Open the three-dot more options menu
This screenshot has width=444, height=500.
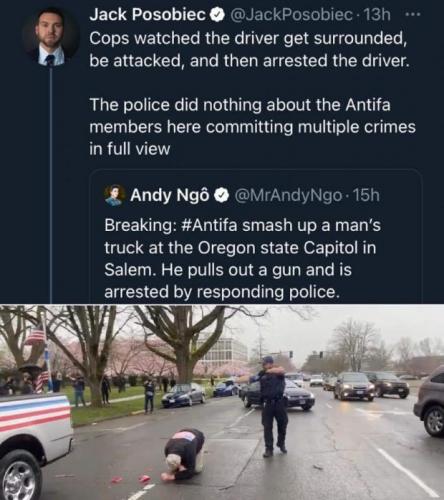pos(413,15)
